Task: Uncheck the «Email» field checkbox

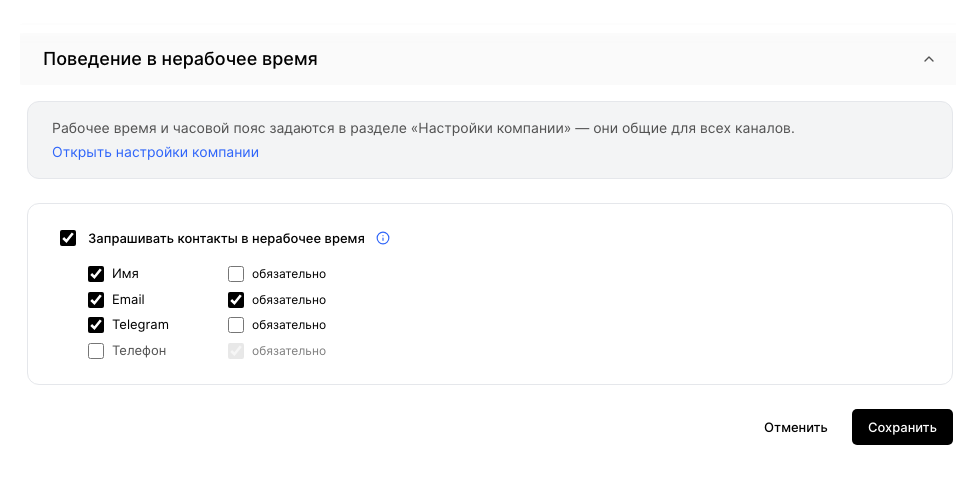Action: (96, 300)
